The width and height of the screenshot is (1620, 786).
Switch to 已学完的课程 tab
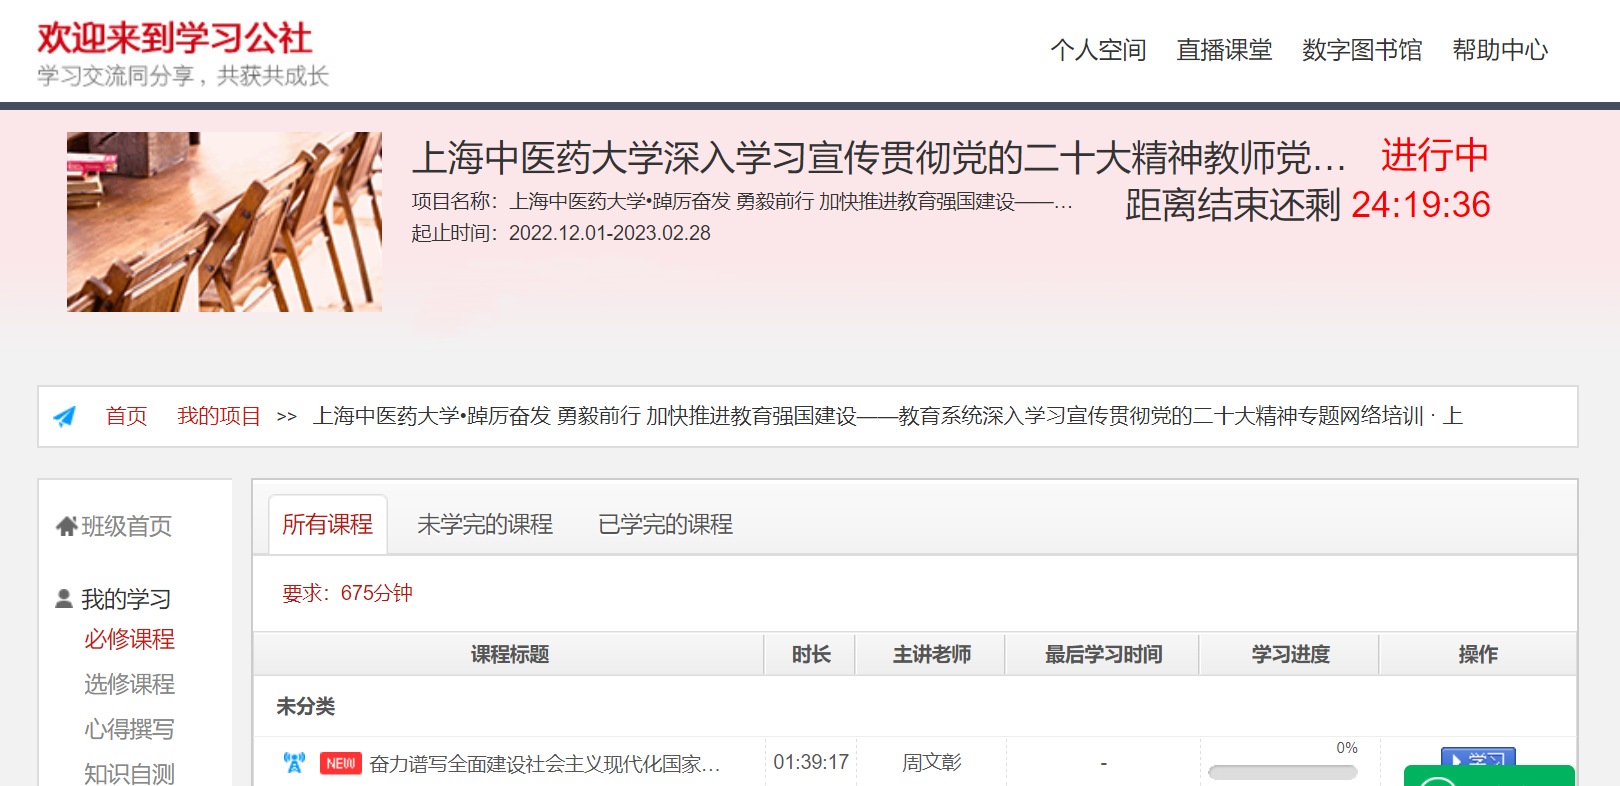point(665,524)
